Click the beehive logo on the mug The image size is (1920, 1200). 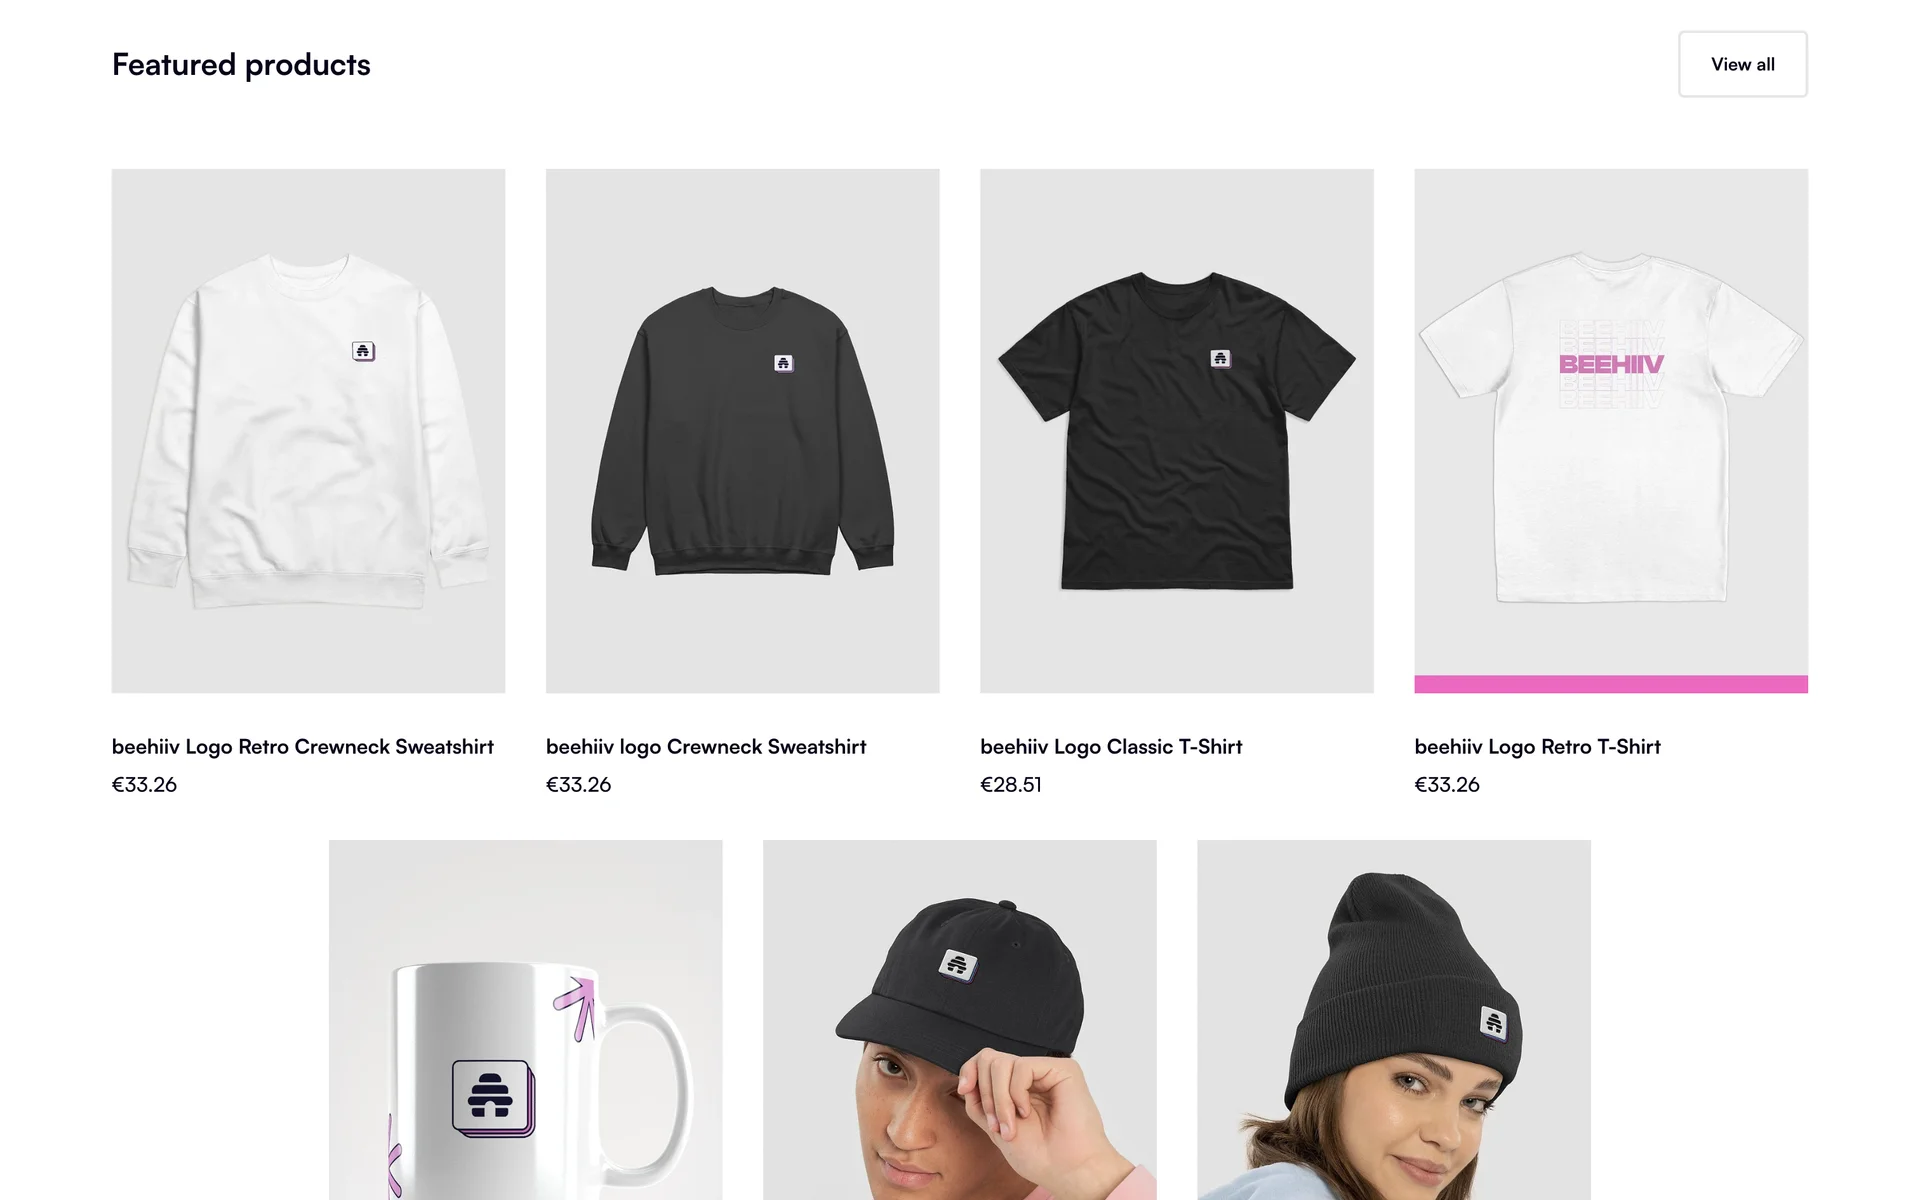[493, 1098]
